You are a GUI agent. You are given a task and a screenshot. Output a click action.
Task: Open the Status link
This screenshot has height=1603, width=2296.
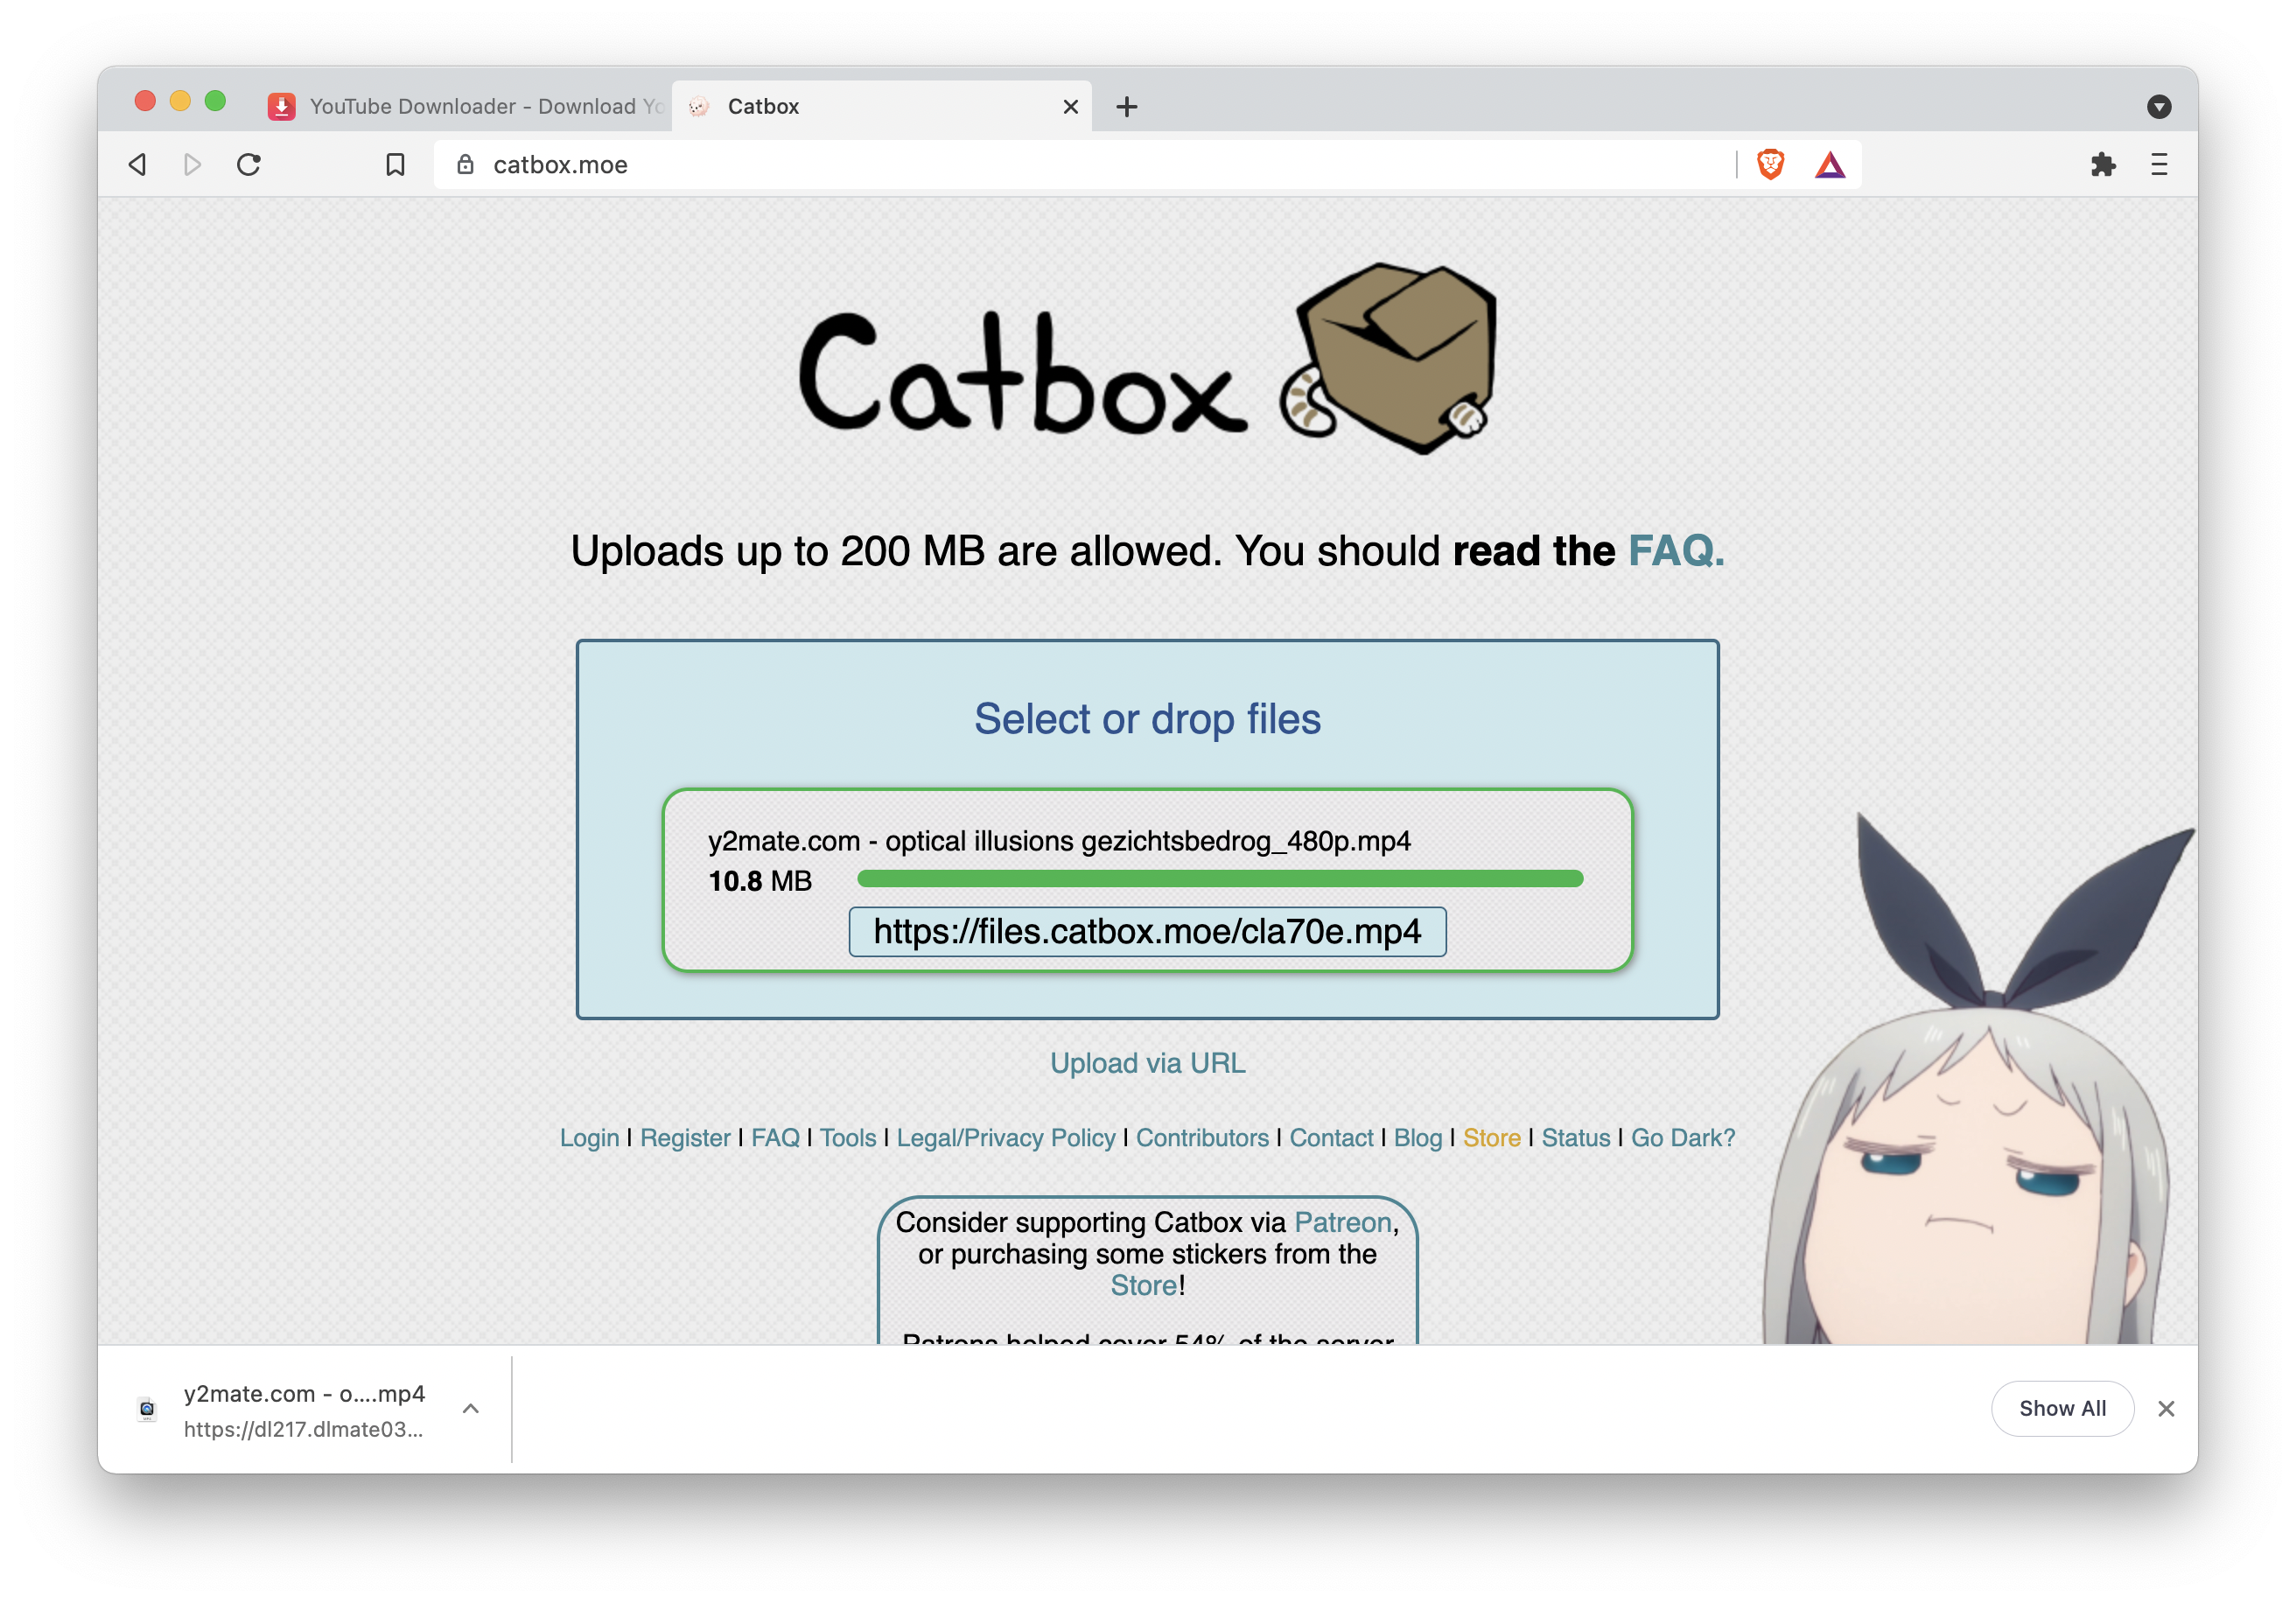[1575, 1137]
